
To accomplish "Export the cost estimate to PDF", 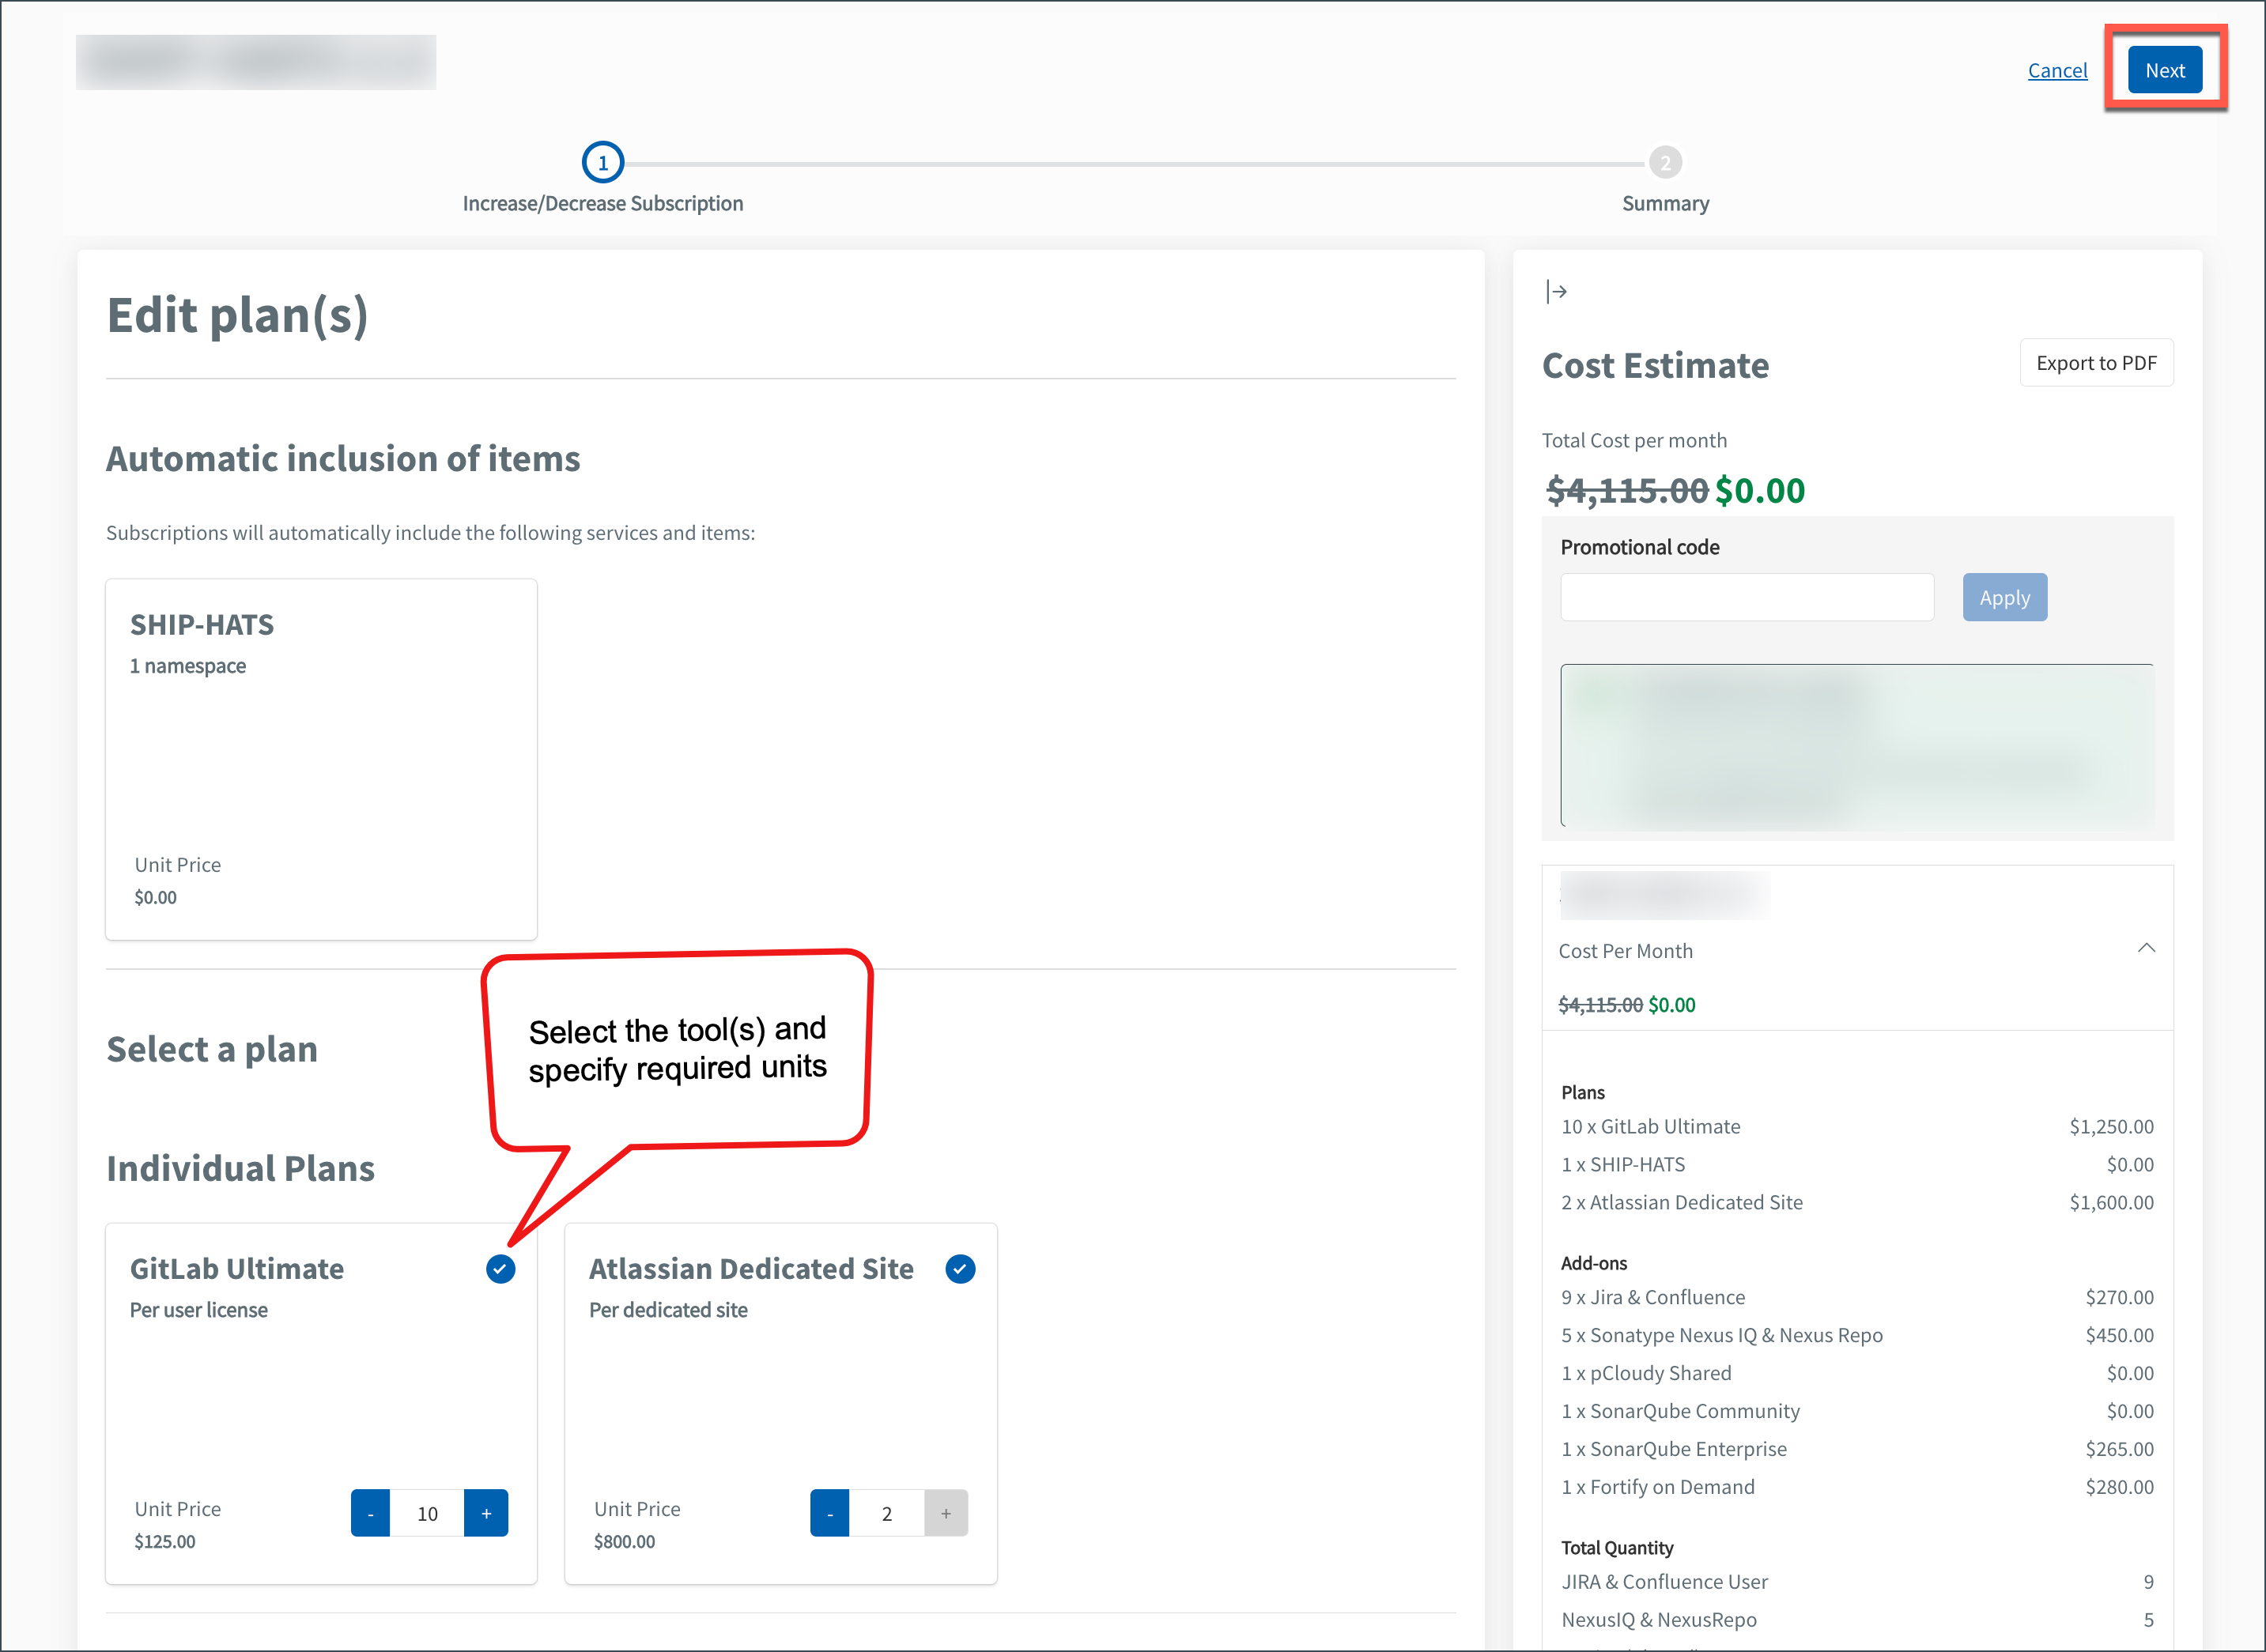I will (2096, 363).
